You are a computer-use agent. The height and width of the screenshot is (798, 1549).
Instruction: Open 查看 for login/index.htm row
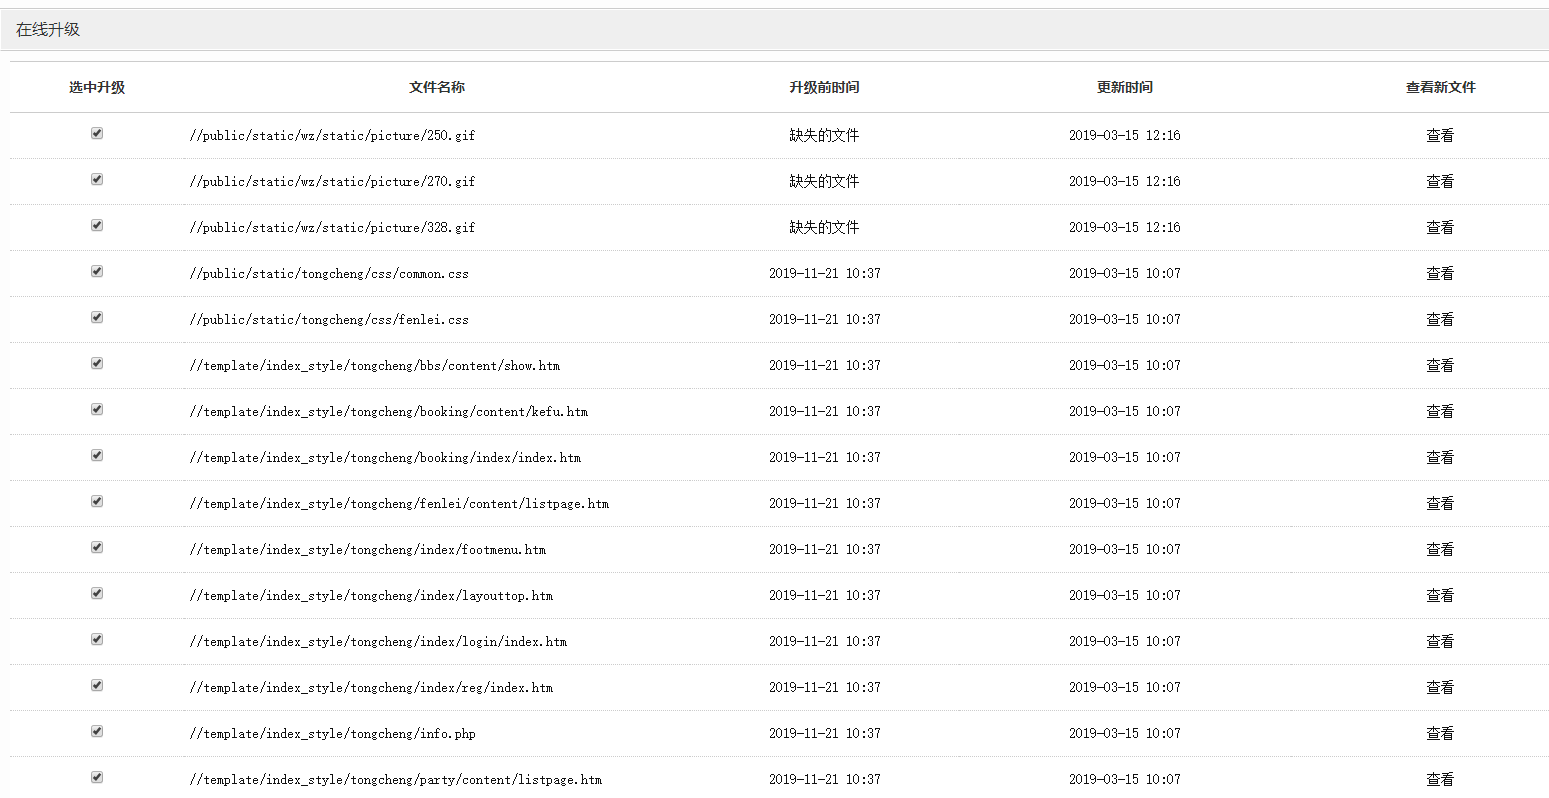pyautogui.click(x=1440, y=642)
